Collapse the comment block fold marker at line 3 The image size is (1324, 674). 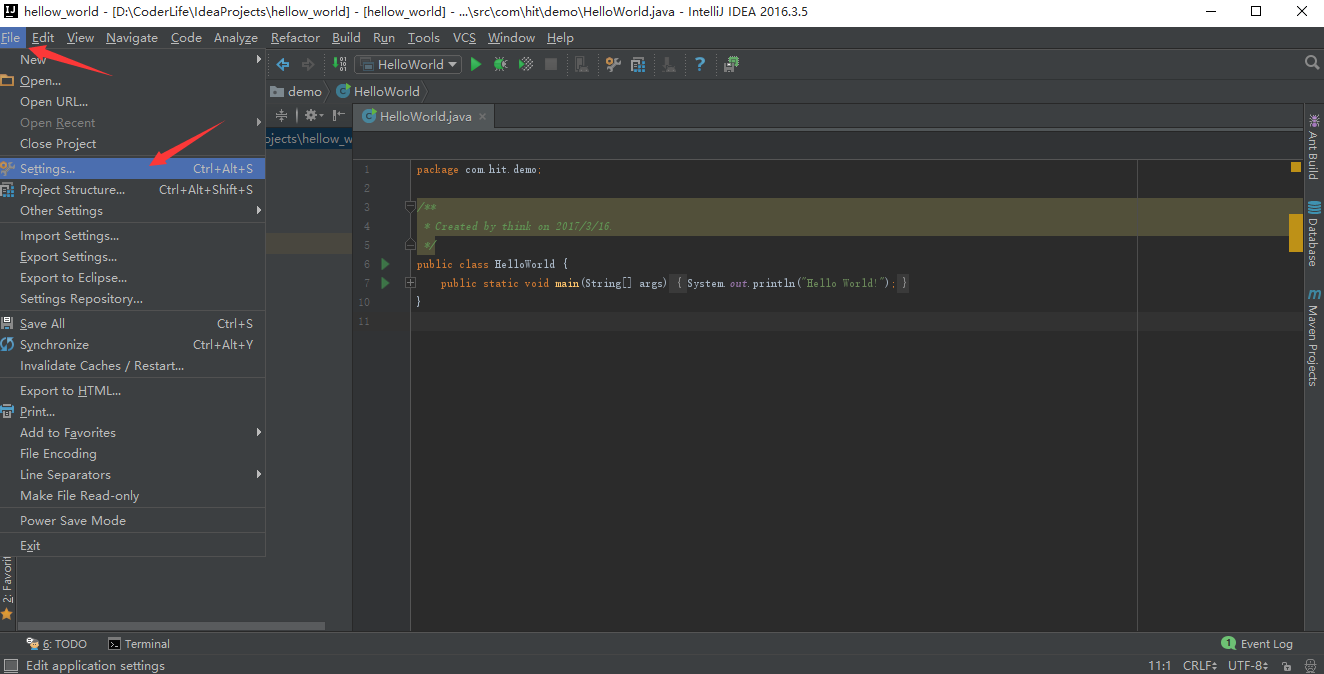(x=410, y=206)
